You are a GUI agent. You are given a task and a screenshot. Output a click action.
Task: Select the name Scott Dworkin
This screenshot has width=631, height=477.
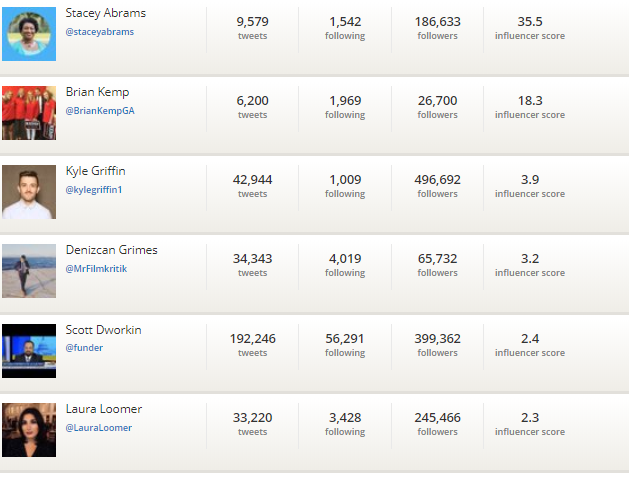coord(103,330)
